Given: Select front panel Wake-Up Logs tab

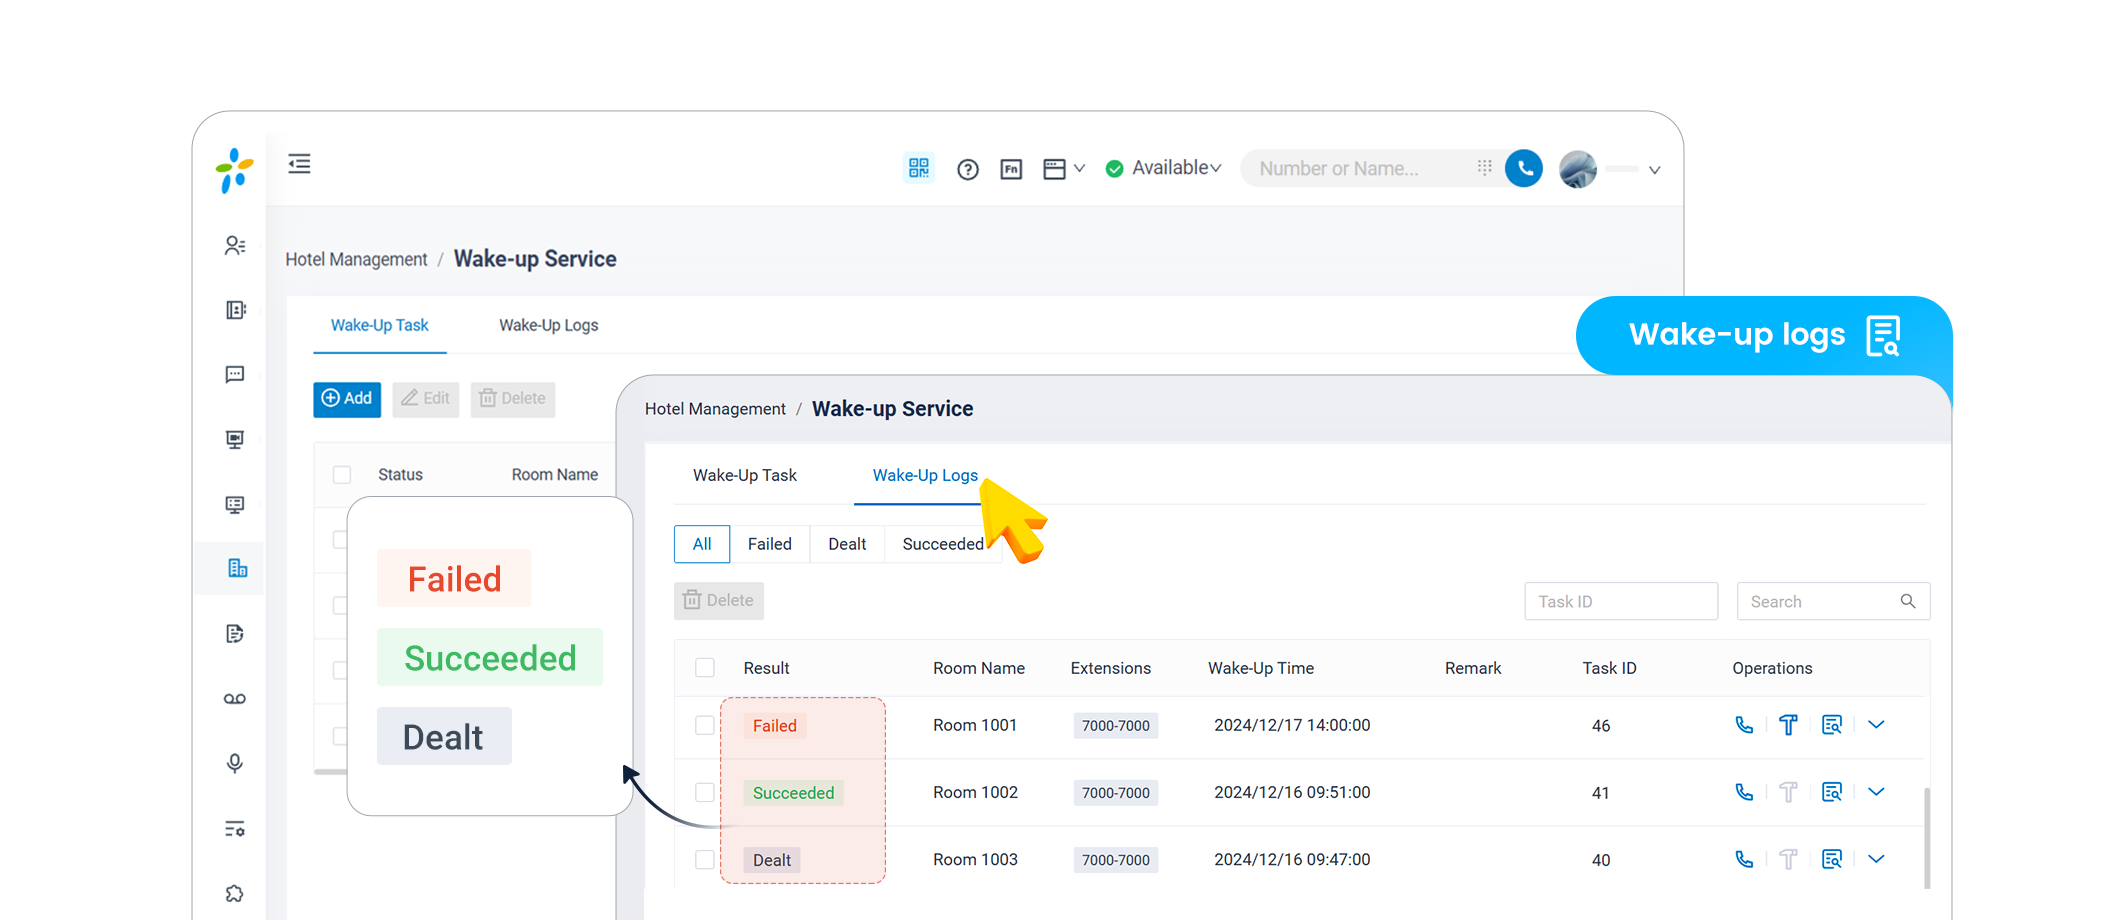Looking at the screenshot, I should (x=925, y=476).
